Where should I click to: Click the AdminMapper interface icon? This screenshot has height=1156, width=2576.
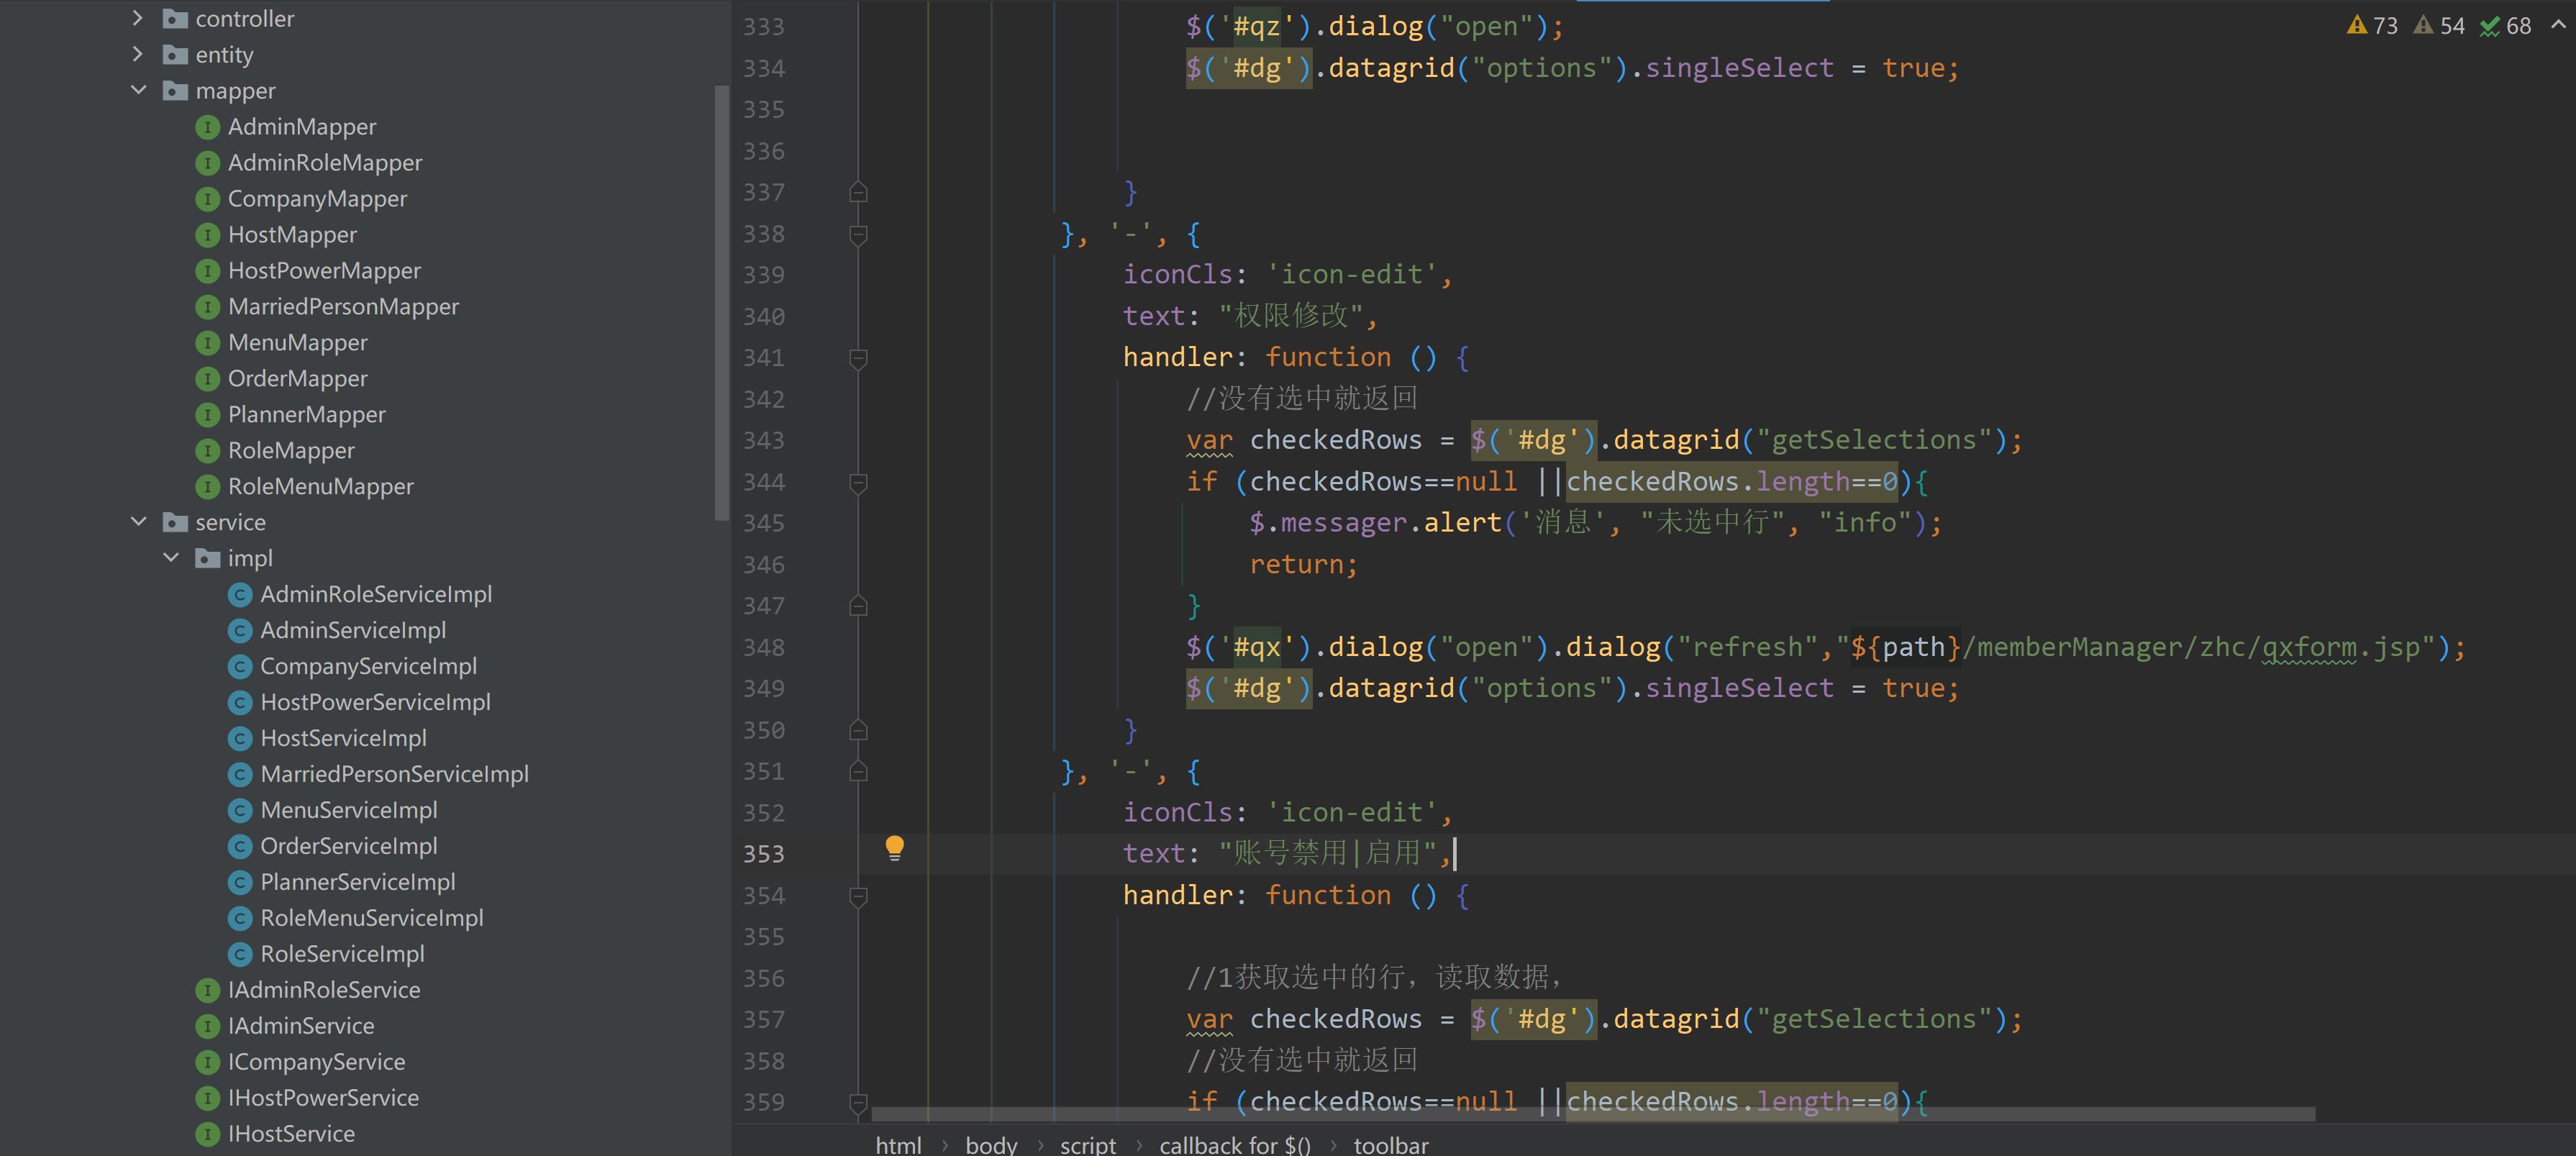207,127
